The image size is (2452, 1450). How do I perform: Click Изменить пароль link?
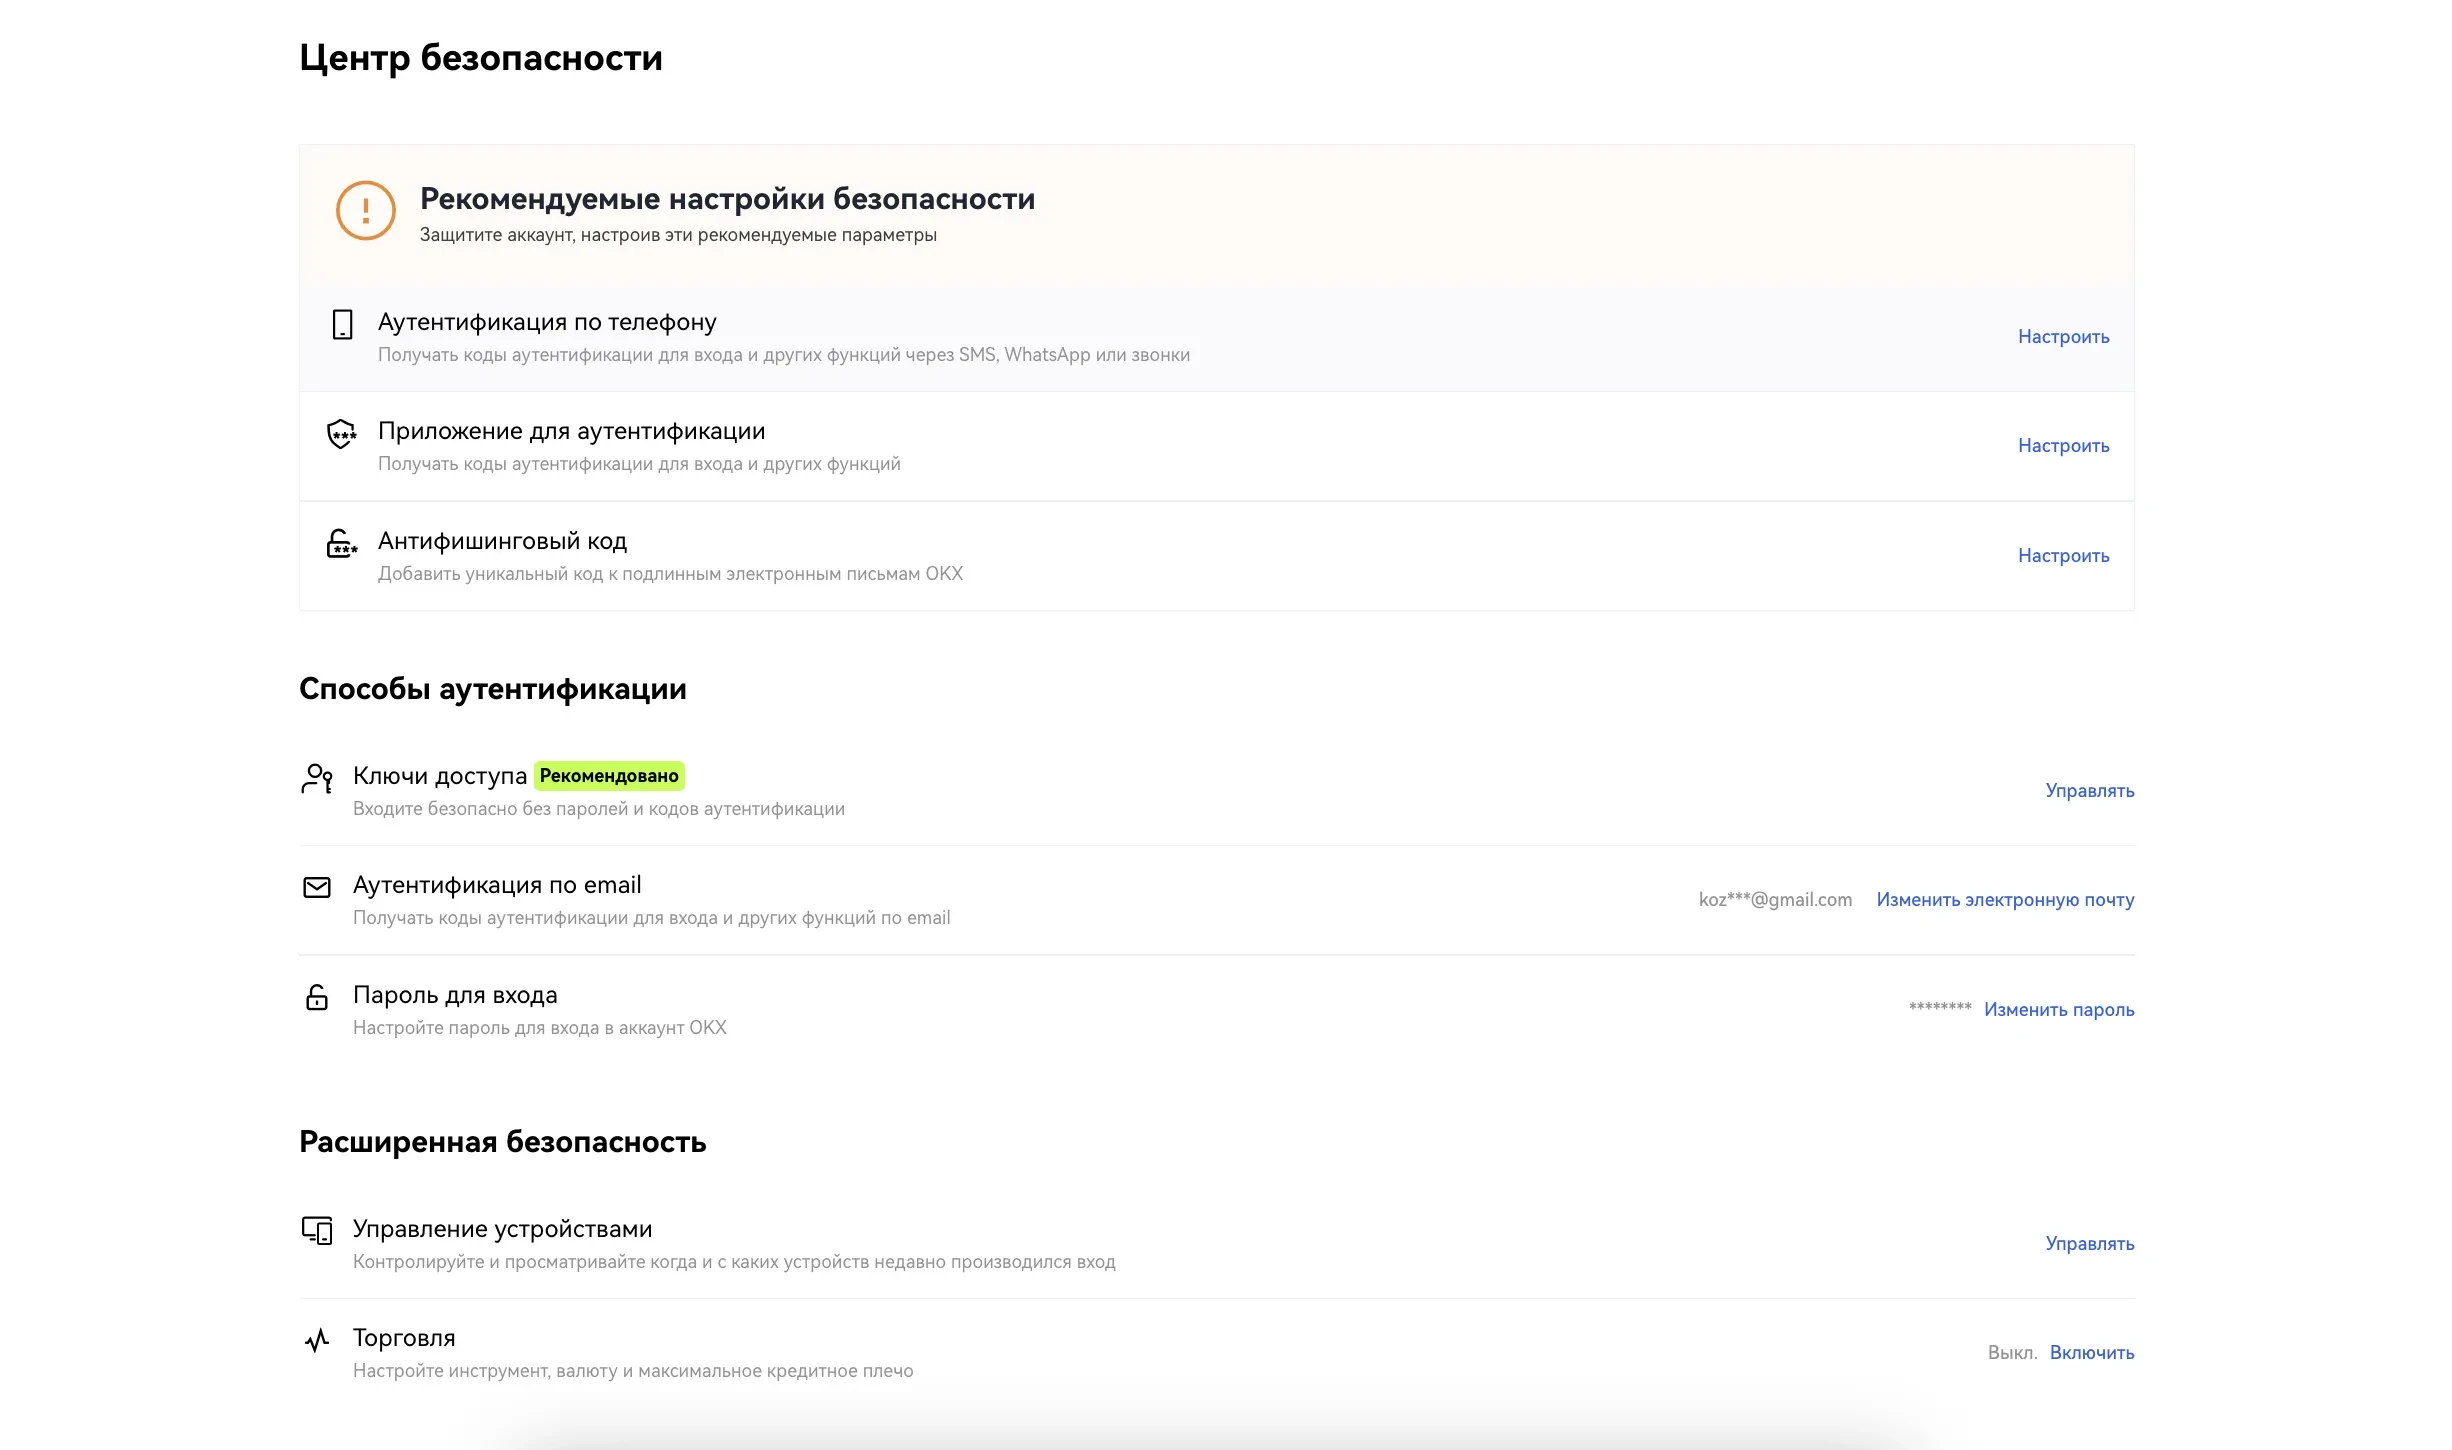2059,1010
